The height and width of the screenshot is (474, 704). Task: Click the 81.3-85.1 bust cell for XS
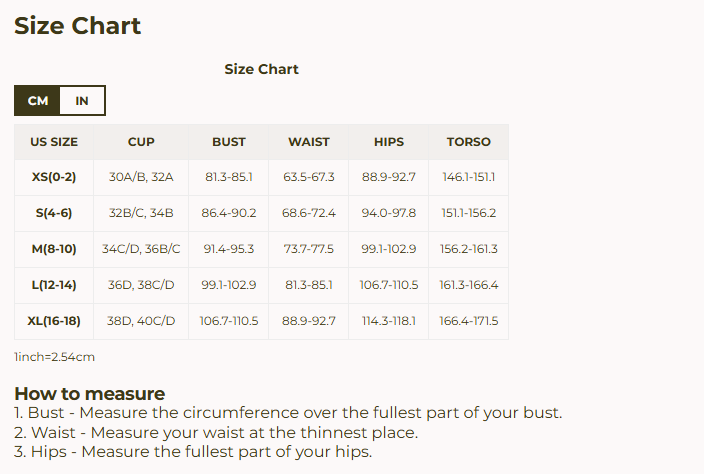(229, 177)
